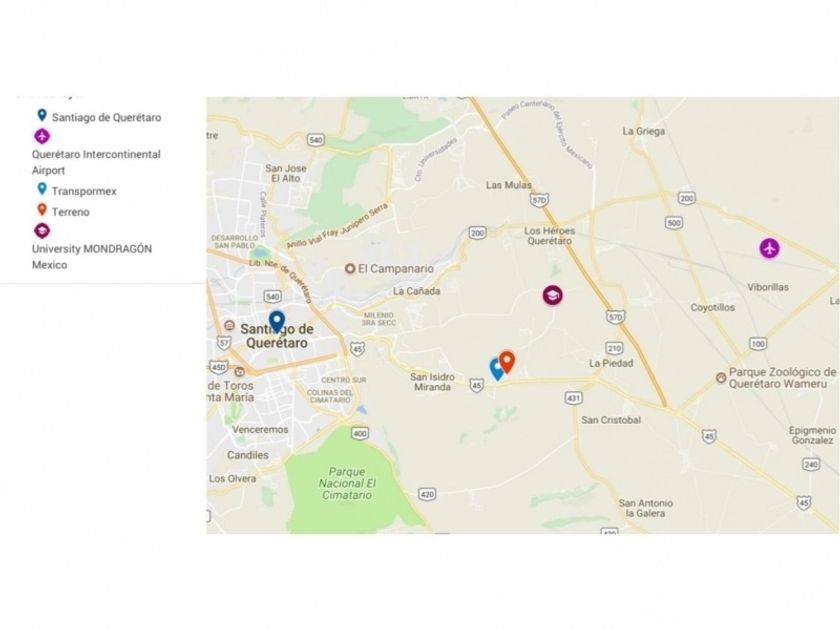The width and height of the screenshot is (840, 630).
Task: Click the CENTRO SUR map label
Action: tap(344, 380)
